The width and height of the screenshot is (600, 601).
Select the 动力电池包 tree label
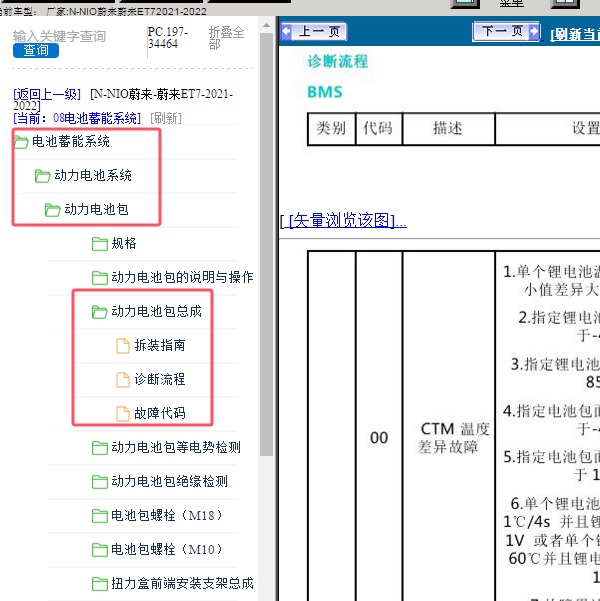tap(96, 209)
